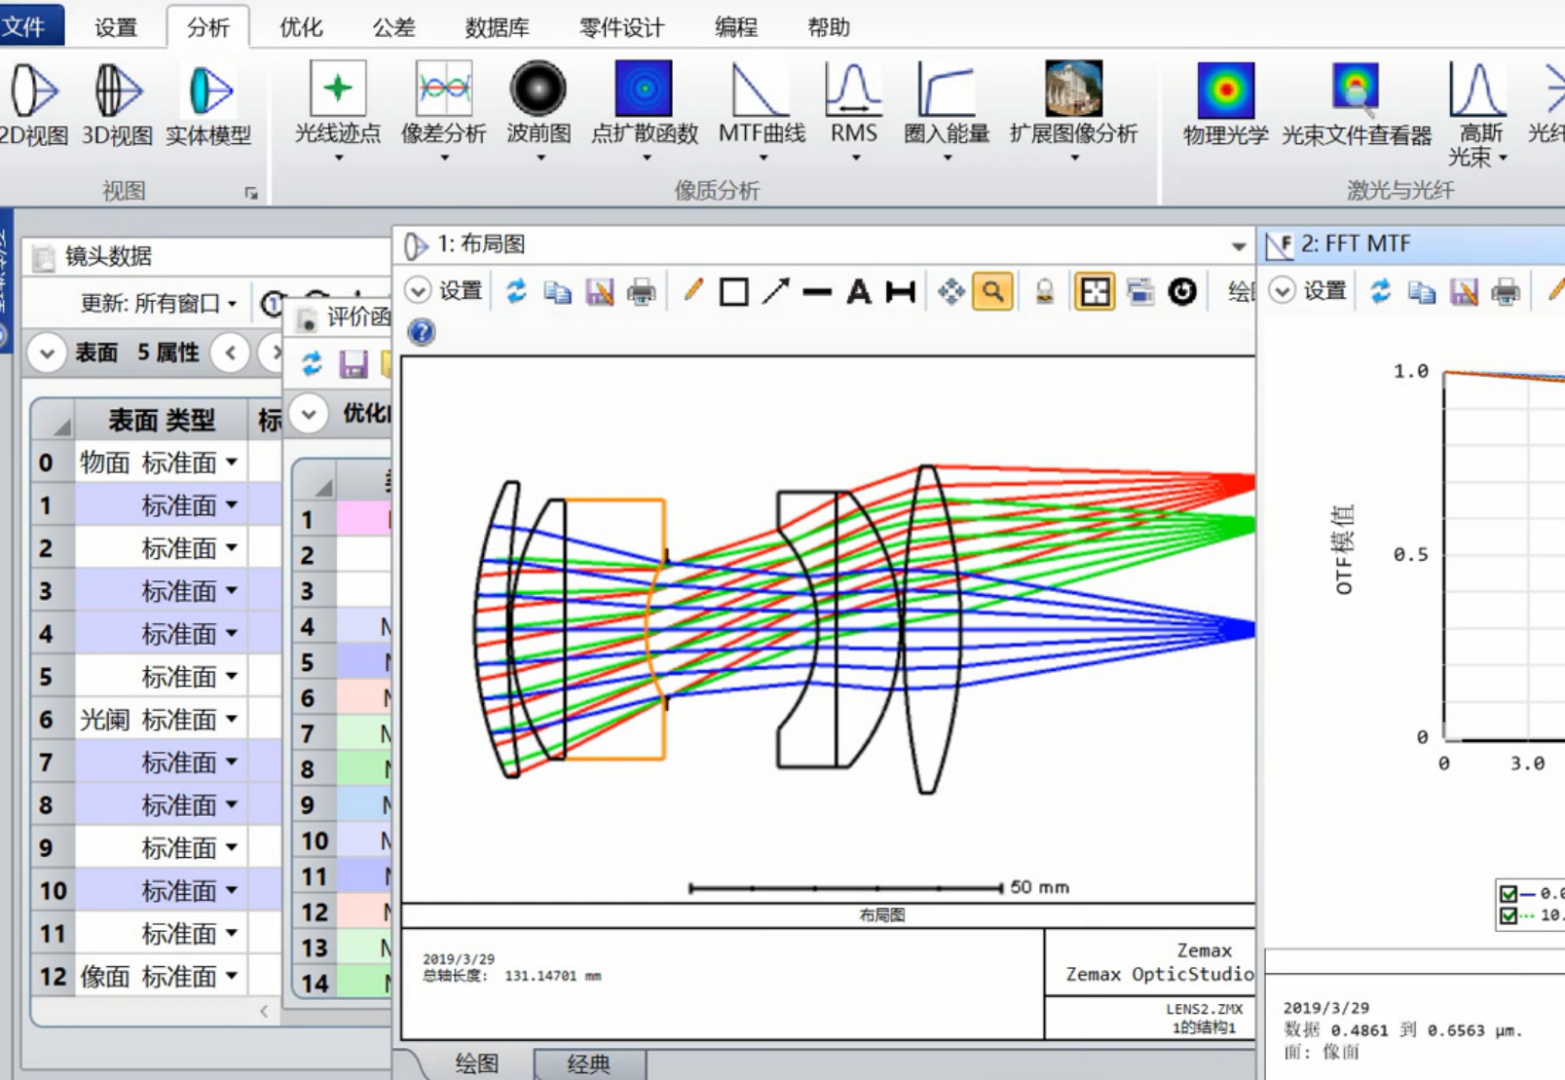Screen dimensions: 1565x1080
Task: Open MTF曲线 analysis
Action: [762, 110]
